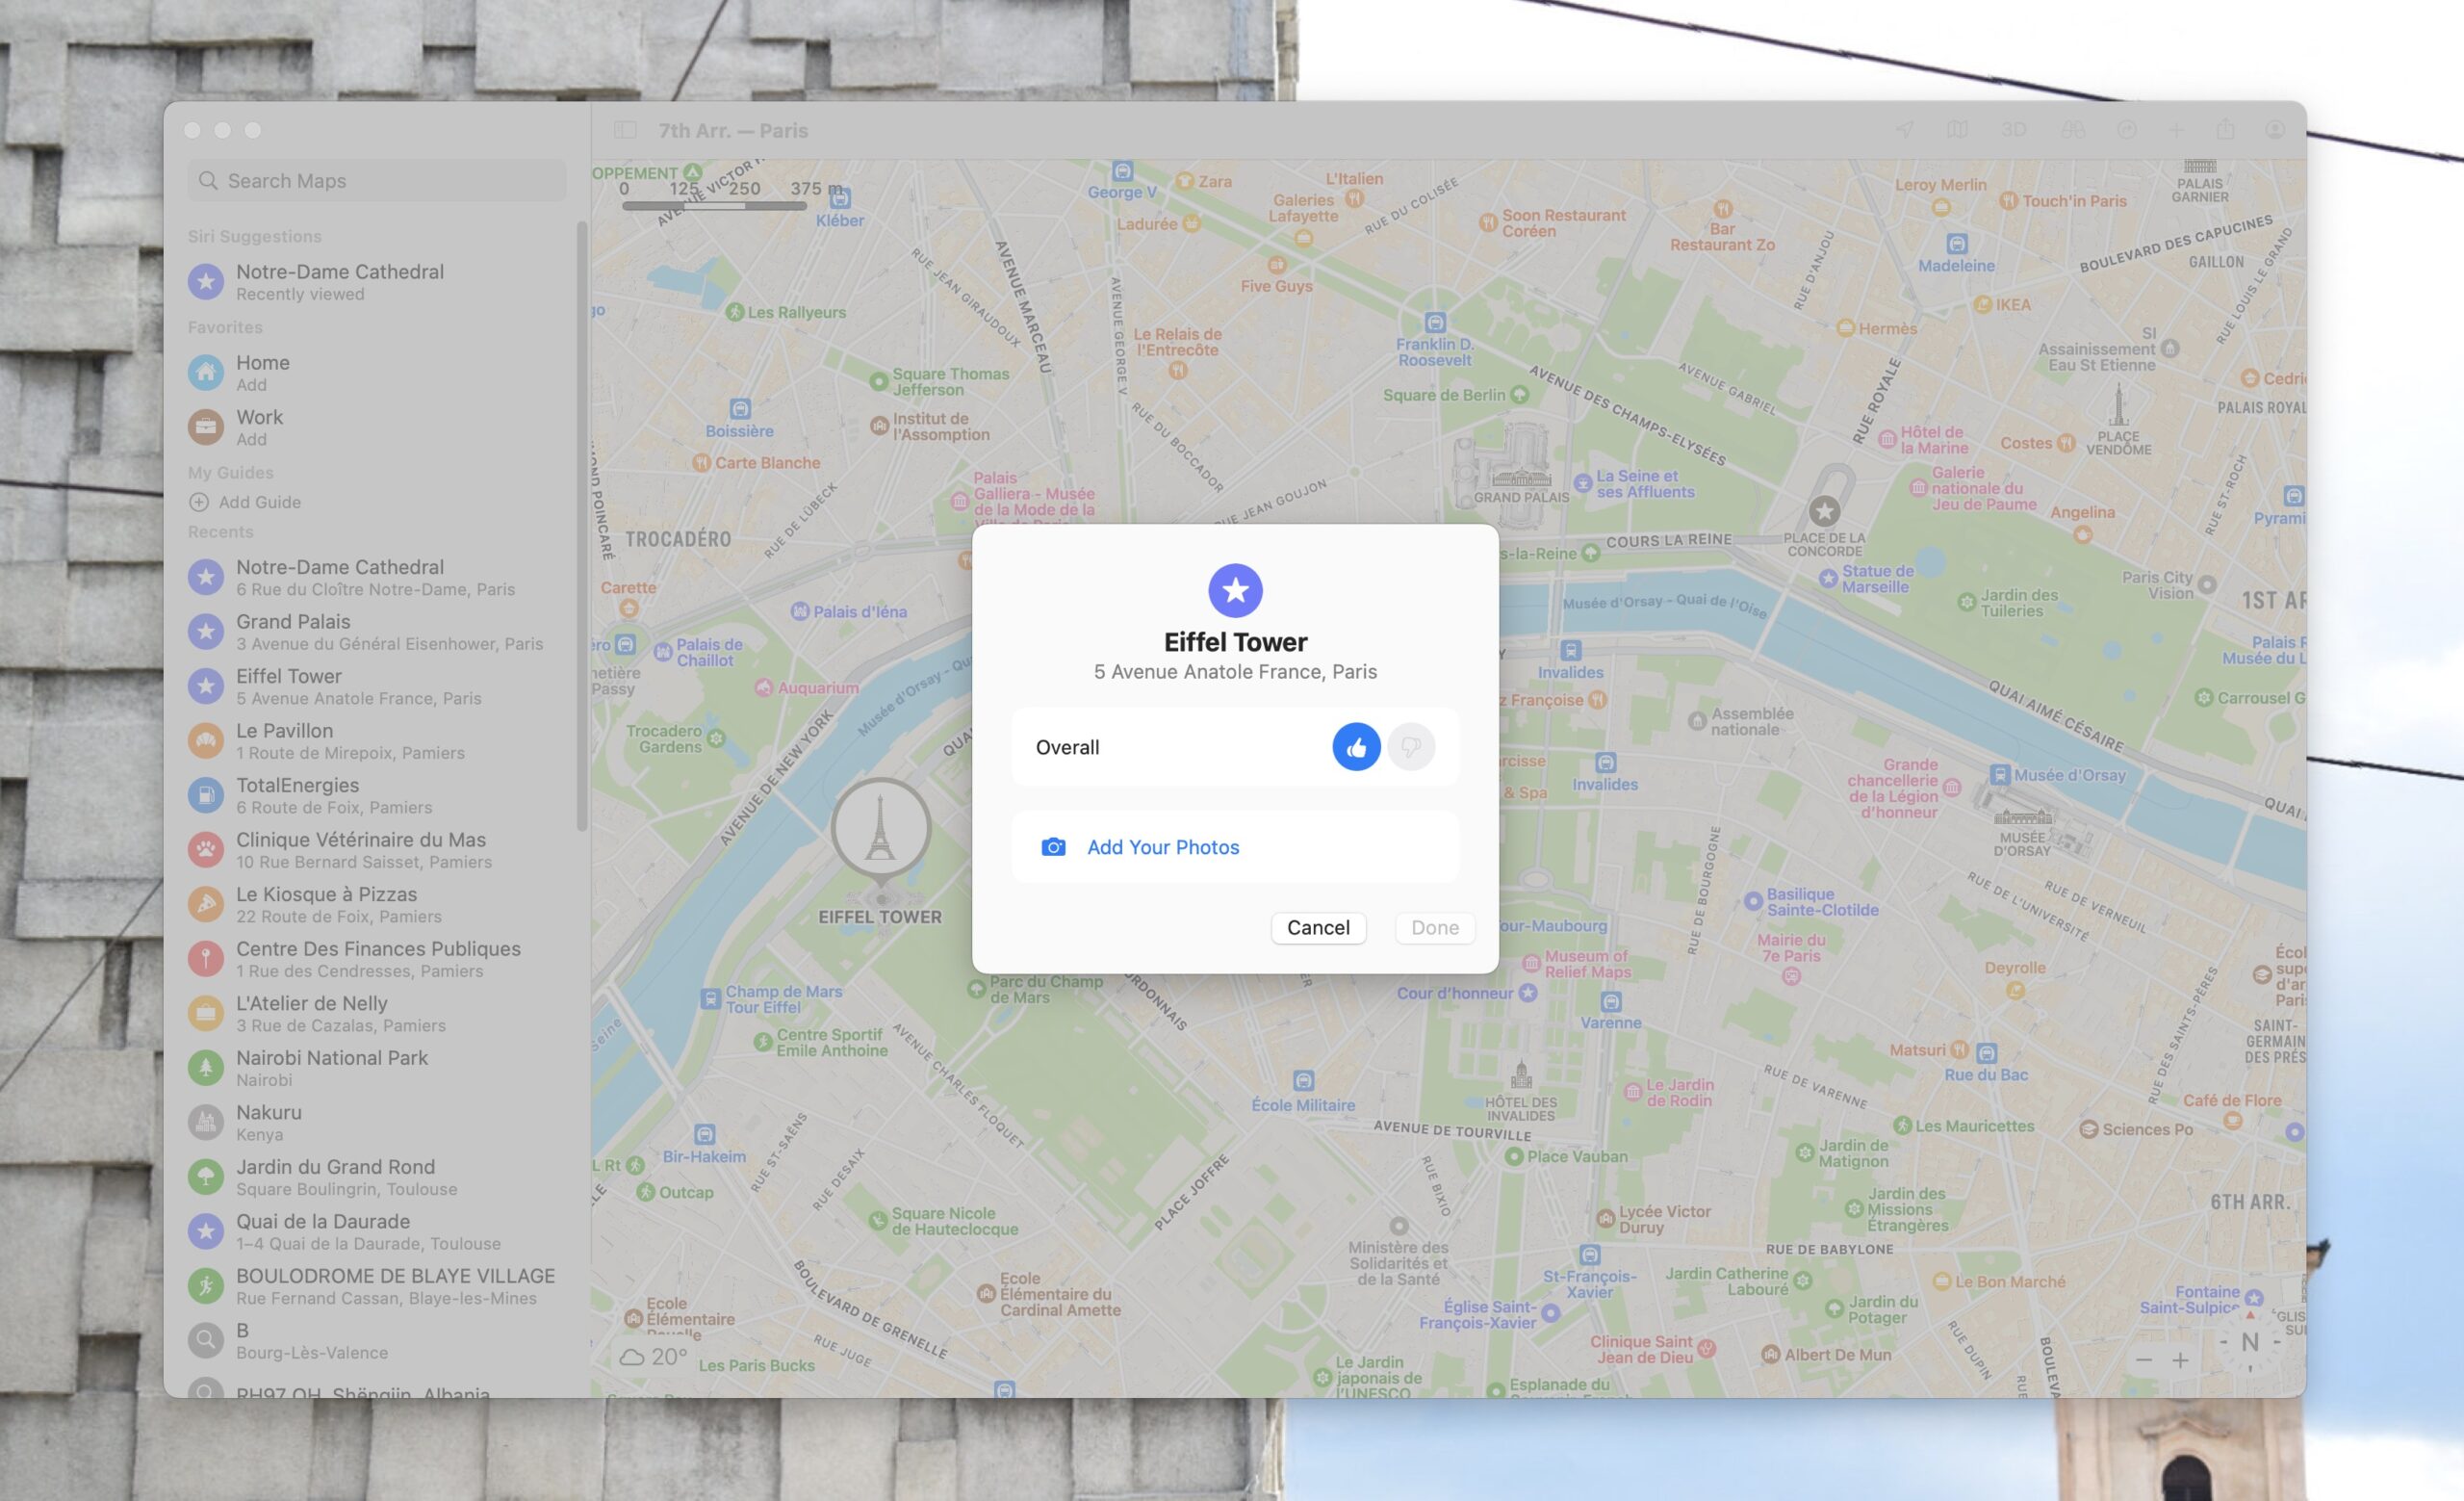Click Clinique Vétérinaire du Mas paw icon
This screenshot has height=1501, width=2464.
[x=206, y=850]
